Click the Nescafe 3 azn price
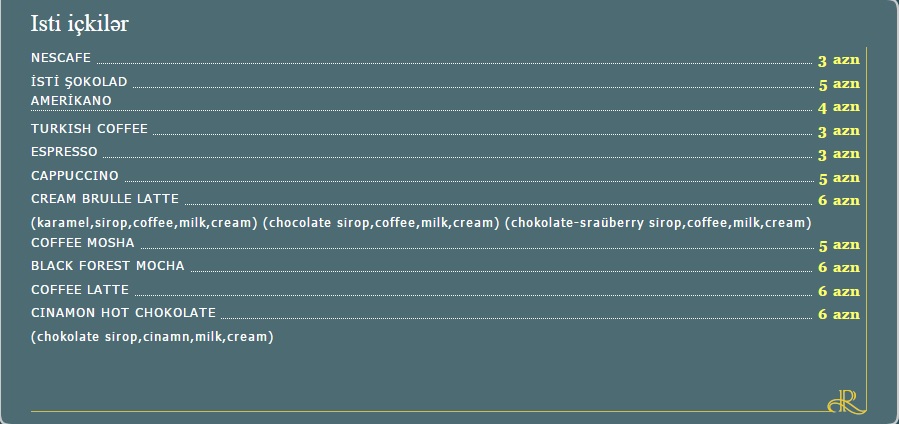The image size is (899, 424). click(839, 61)
